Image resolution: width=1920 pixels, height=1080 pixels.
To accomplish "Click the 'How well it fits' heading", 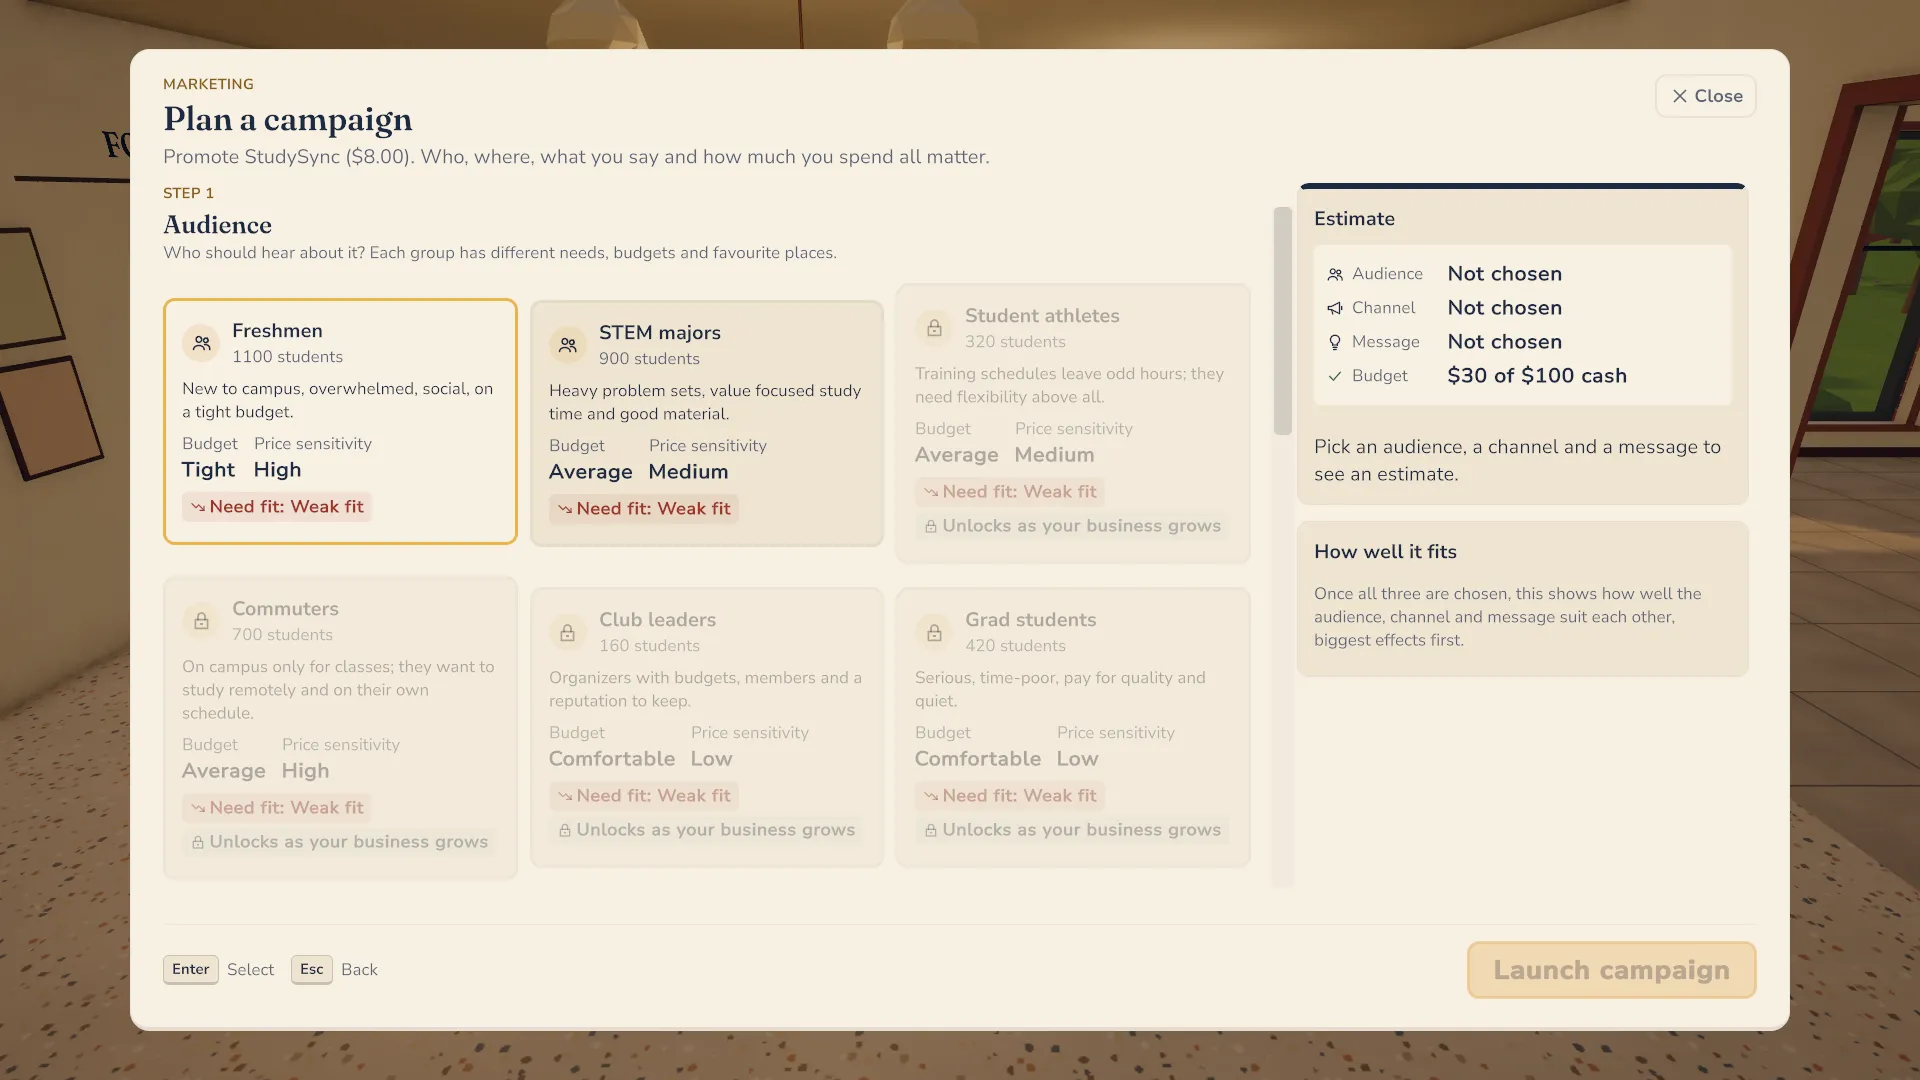I will click(1385, 552).
